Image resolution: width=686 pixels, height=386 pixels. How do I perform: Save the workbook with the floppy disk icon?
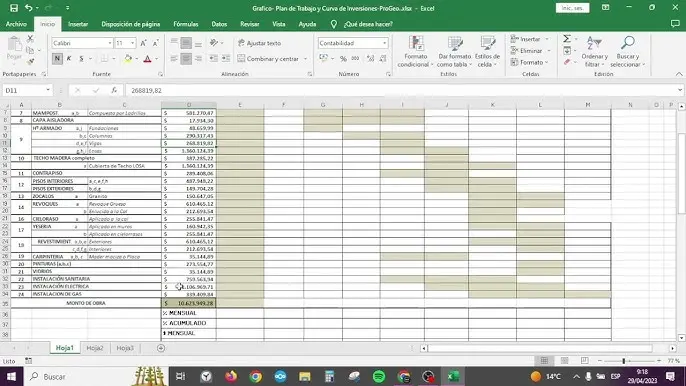[14, 8]
